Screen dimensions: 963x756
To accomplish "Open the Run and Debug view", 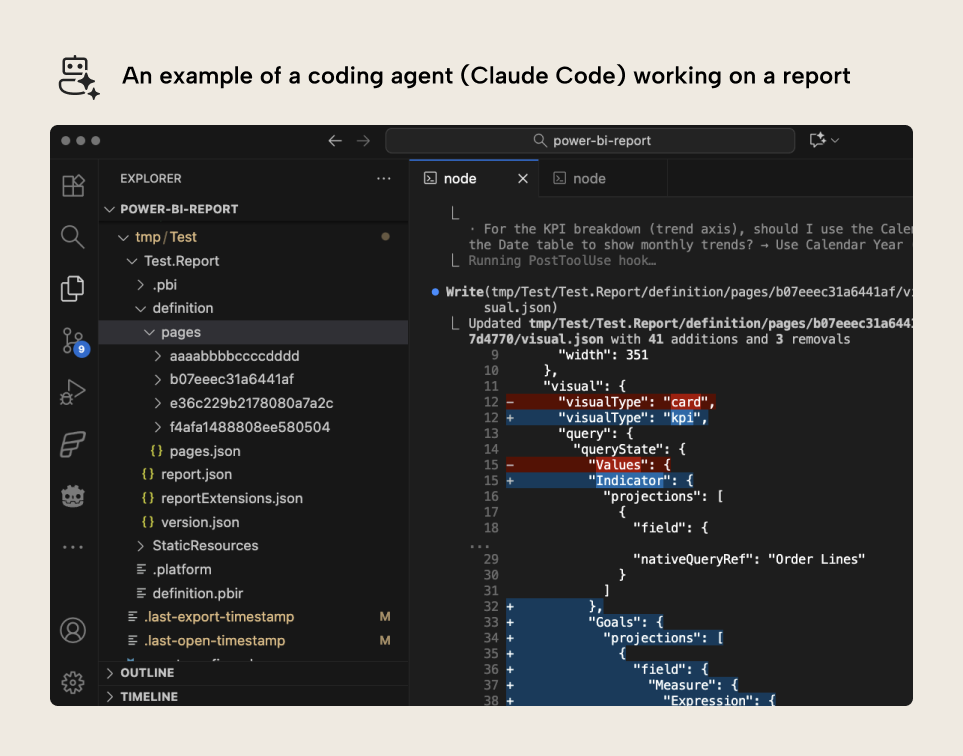I will [73, 392].
